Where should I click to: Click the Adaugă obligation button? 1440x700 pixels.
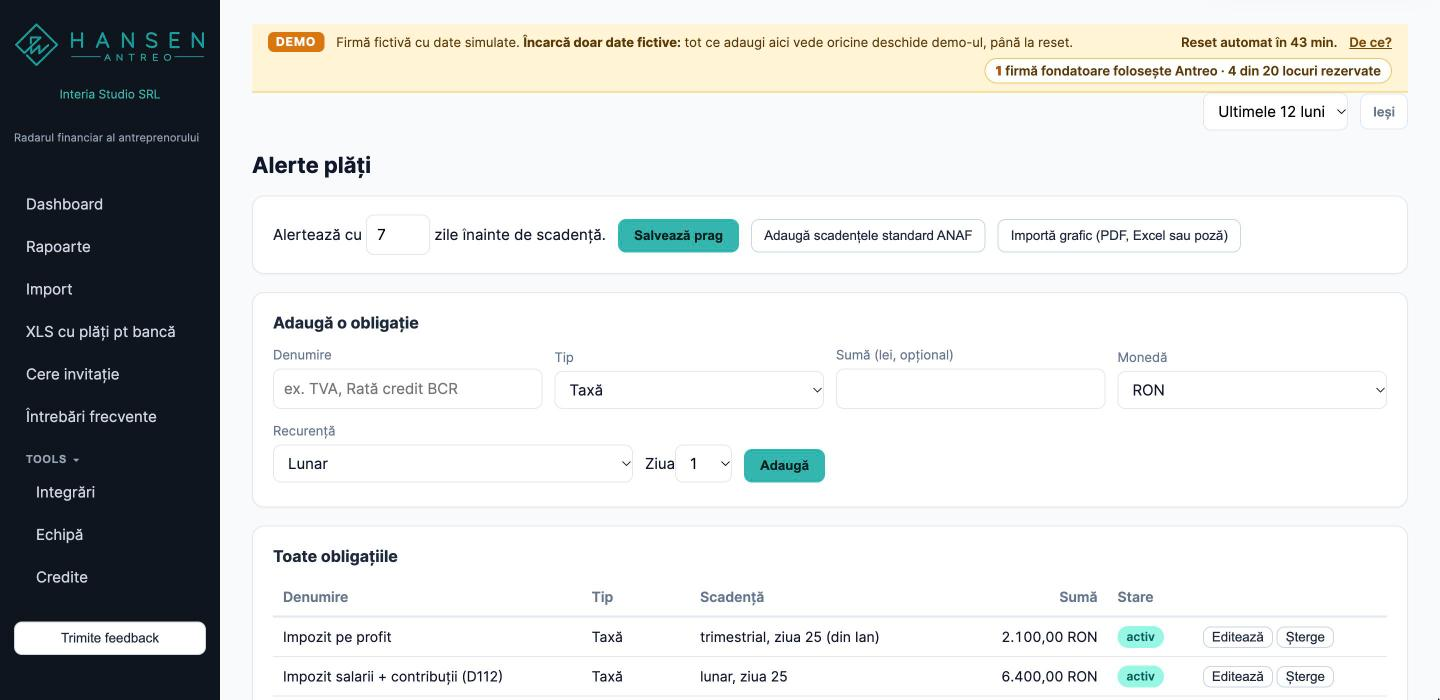click(784, 466)
